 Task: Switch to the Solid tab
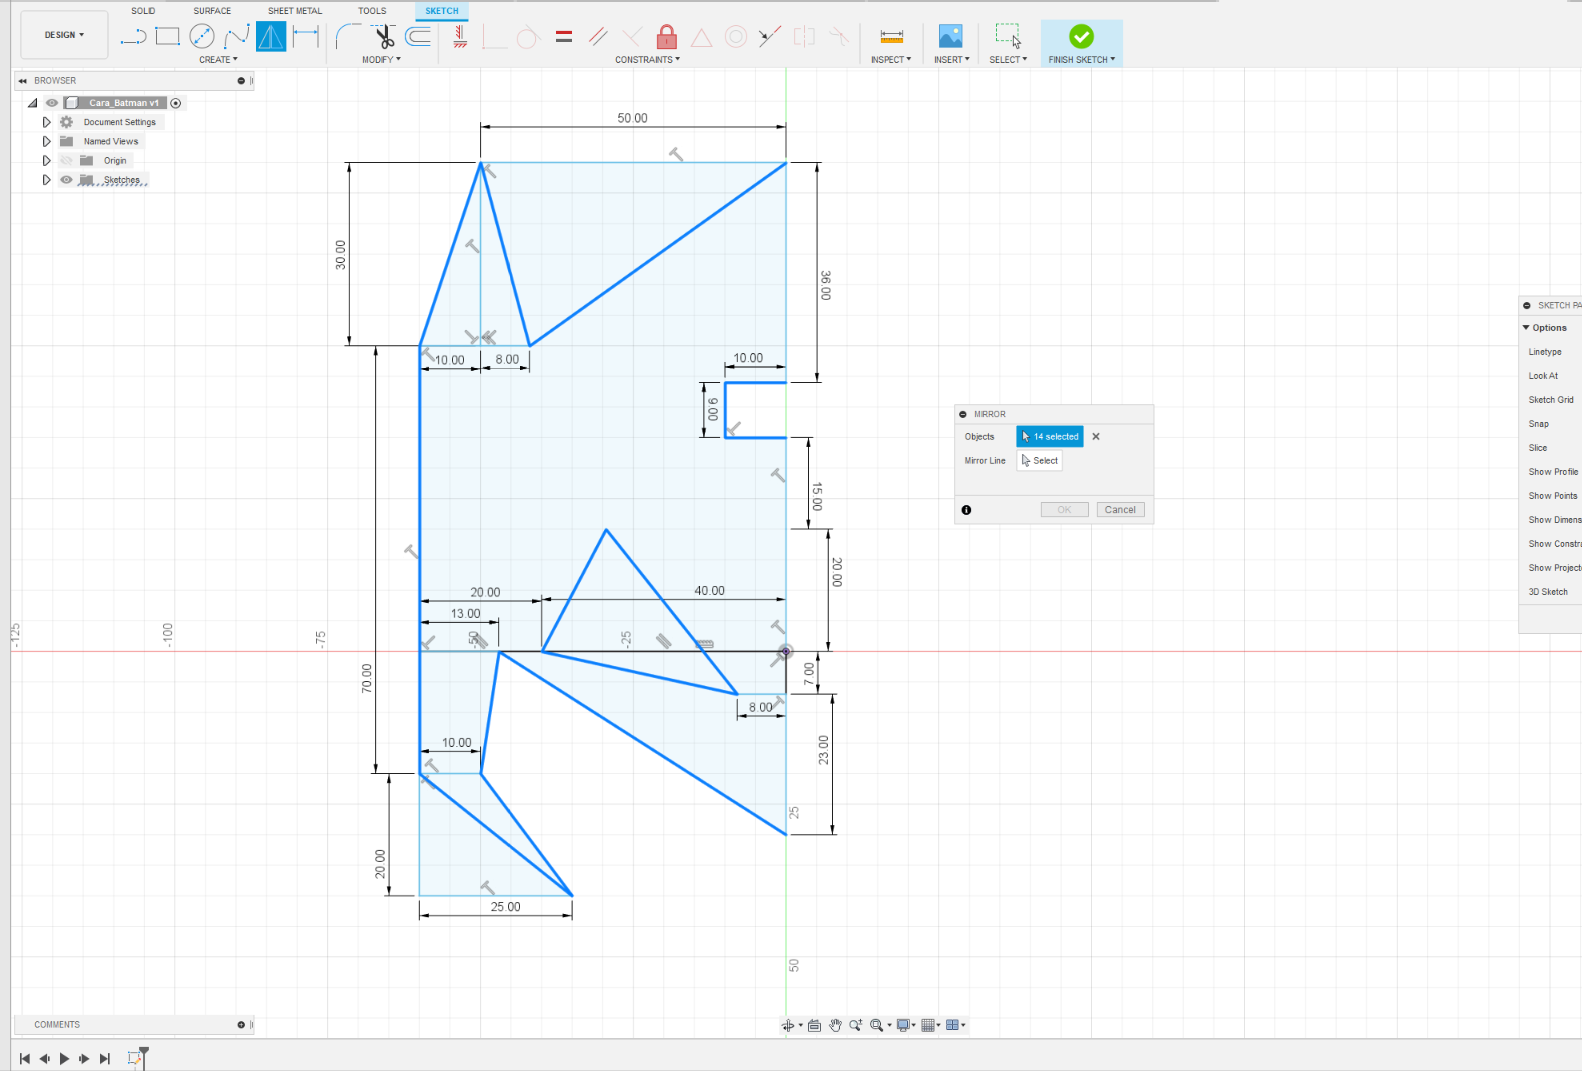coord(143,11)
